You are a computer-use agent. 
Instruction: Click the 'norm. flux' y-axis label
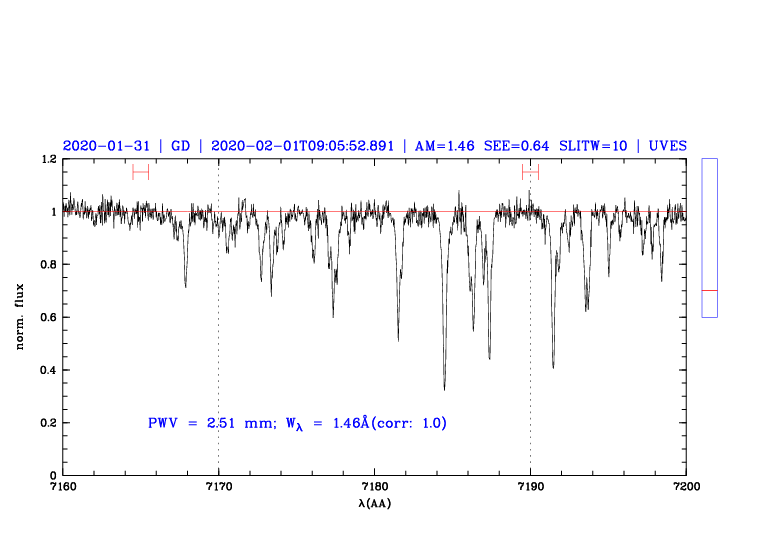coord(20,316)
